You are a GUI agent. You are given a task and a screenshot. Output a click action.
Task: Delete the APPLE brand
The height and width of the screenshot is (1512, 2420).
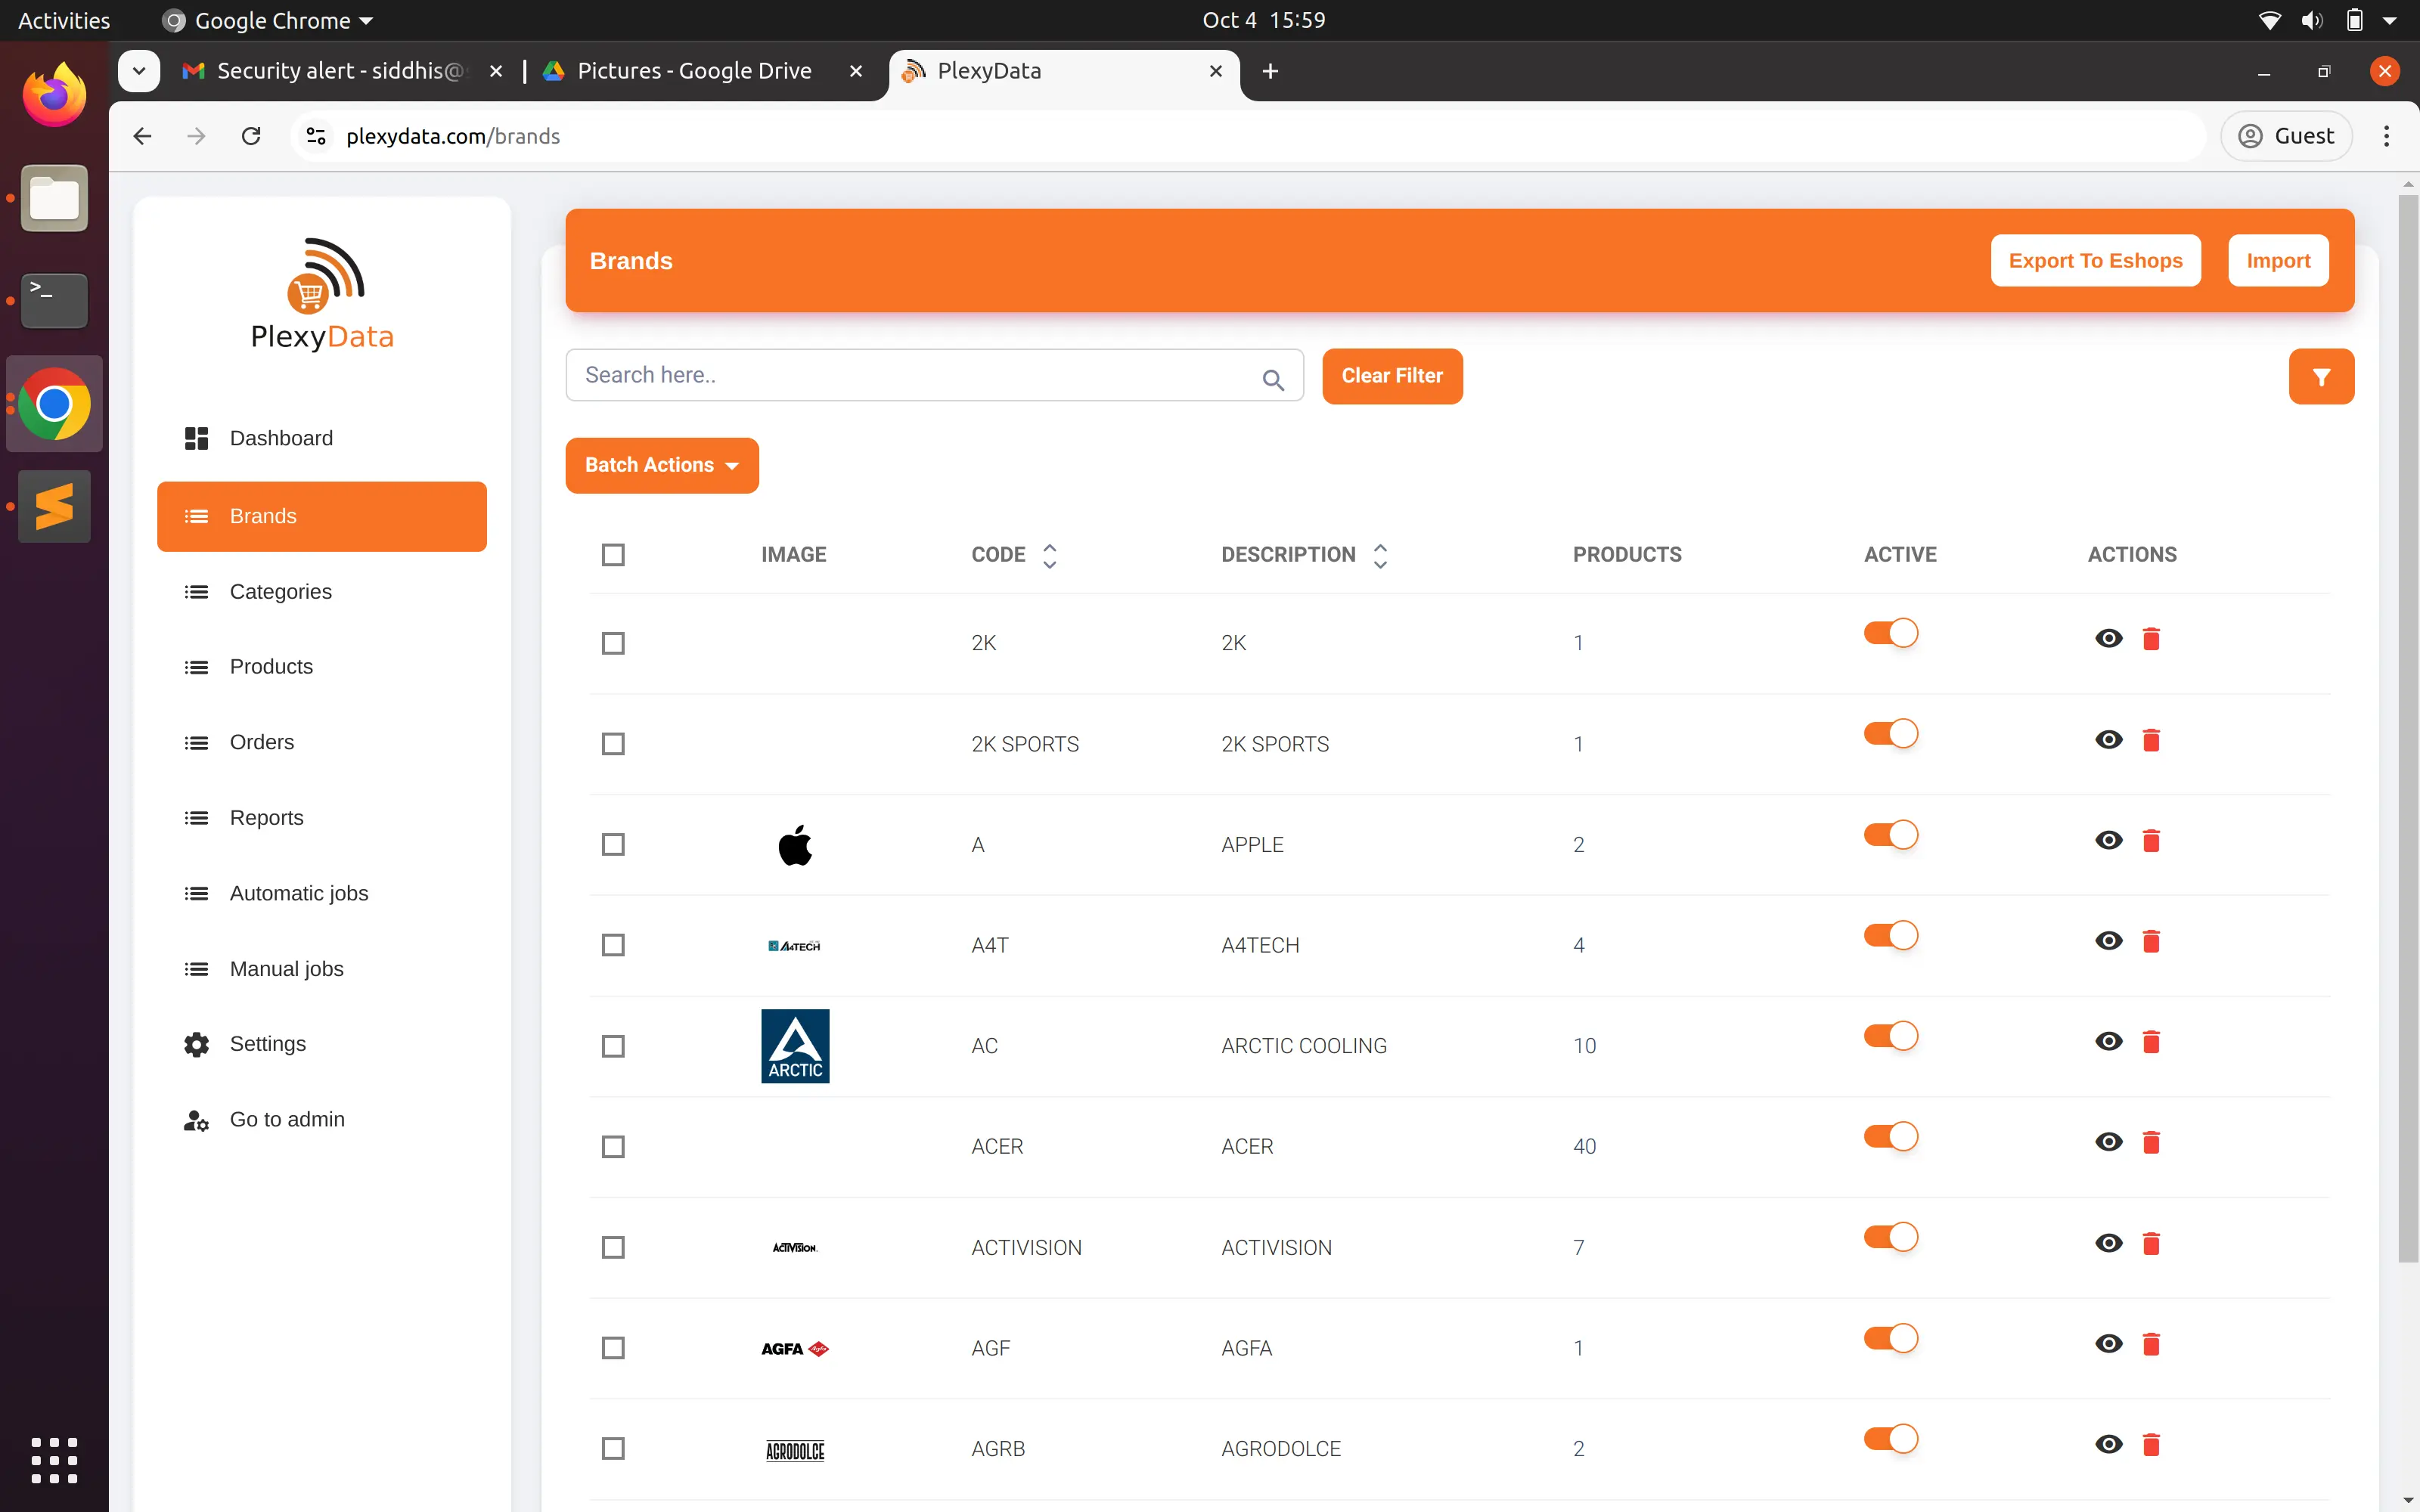coord(2151,840)
